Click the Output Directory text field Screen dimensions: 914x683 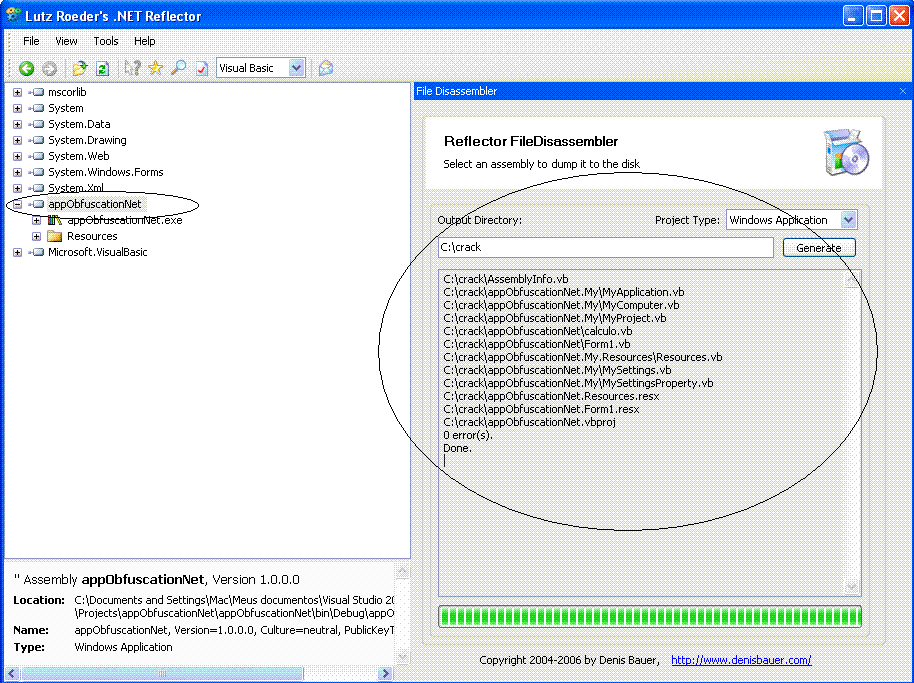coord(606,247)
